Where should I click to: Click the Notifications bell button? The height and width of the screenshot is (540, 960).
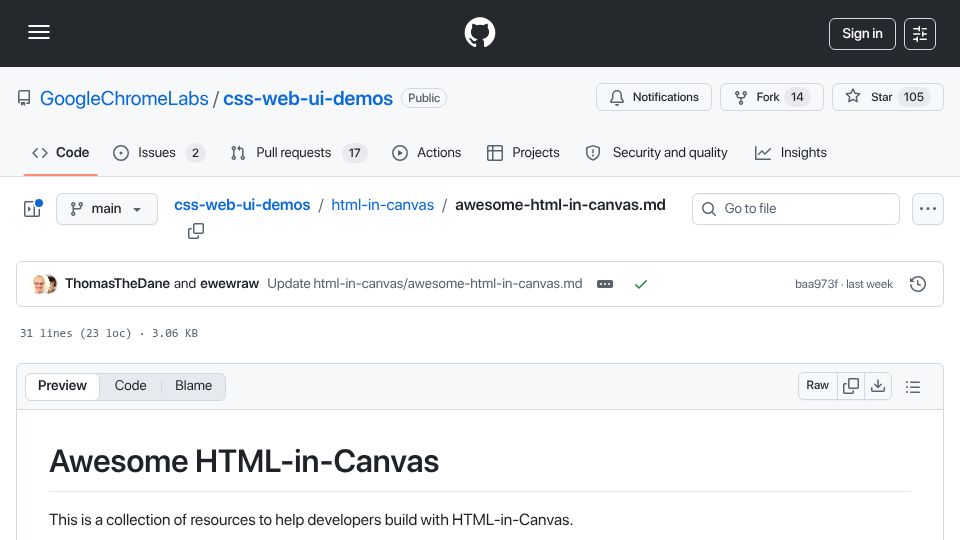coord(654,97)
